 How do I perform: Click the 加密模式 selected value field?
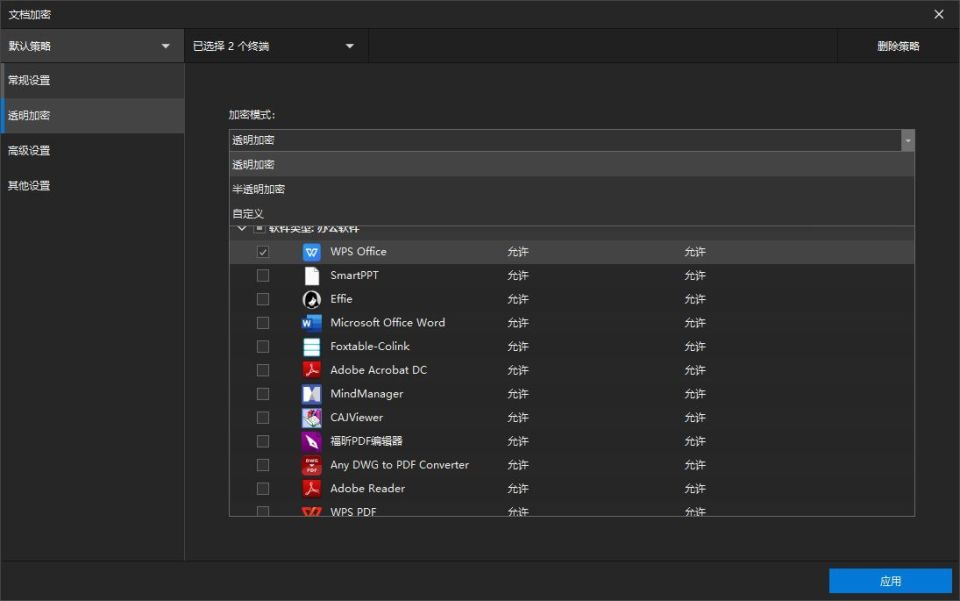[565, 140]
